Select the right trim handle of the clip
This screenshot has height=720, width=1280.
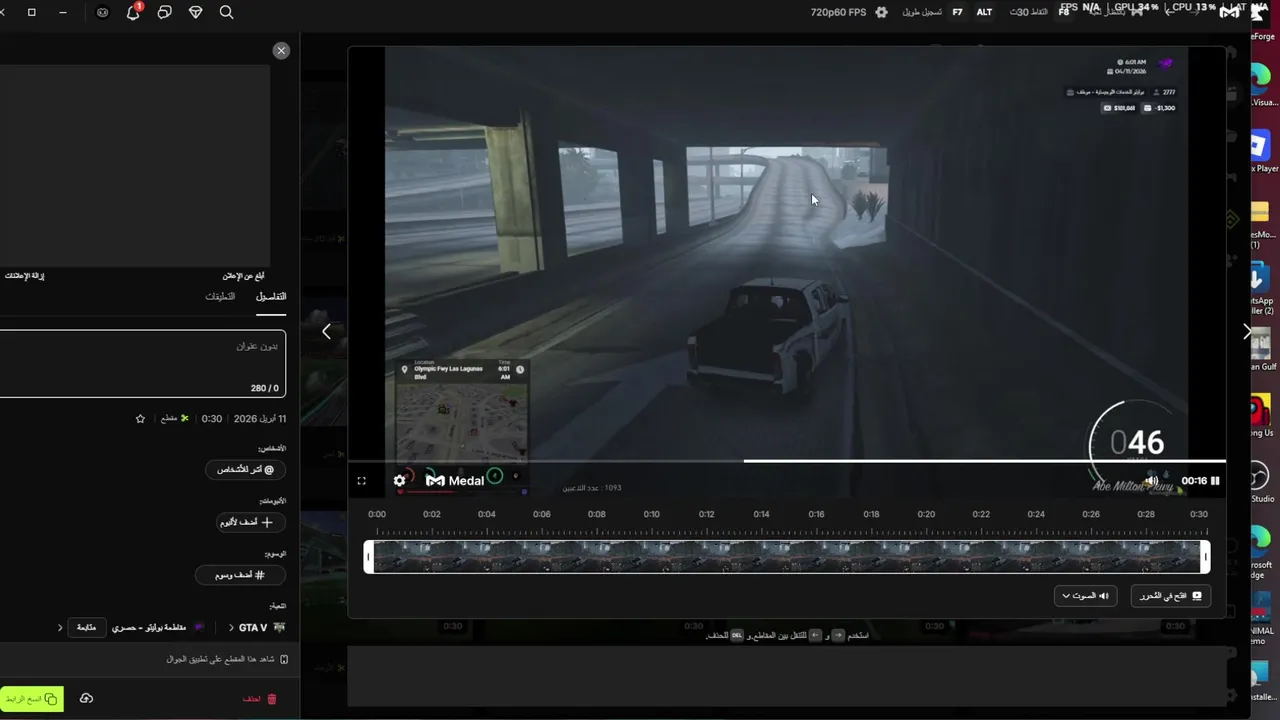[1205, 557]
